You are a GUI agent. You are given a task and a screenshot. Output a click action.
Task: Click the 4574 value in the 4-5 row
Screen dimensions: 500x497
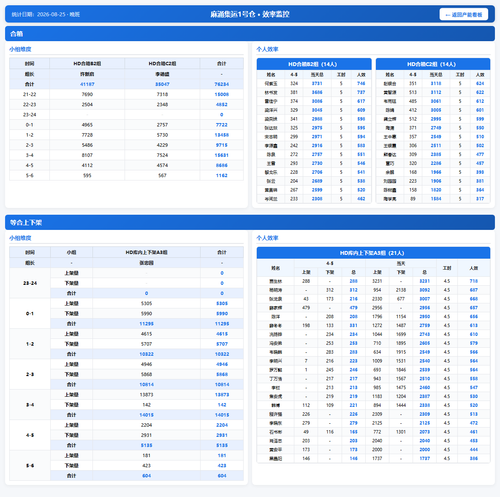click(x=162, y=165)
